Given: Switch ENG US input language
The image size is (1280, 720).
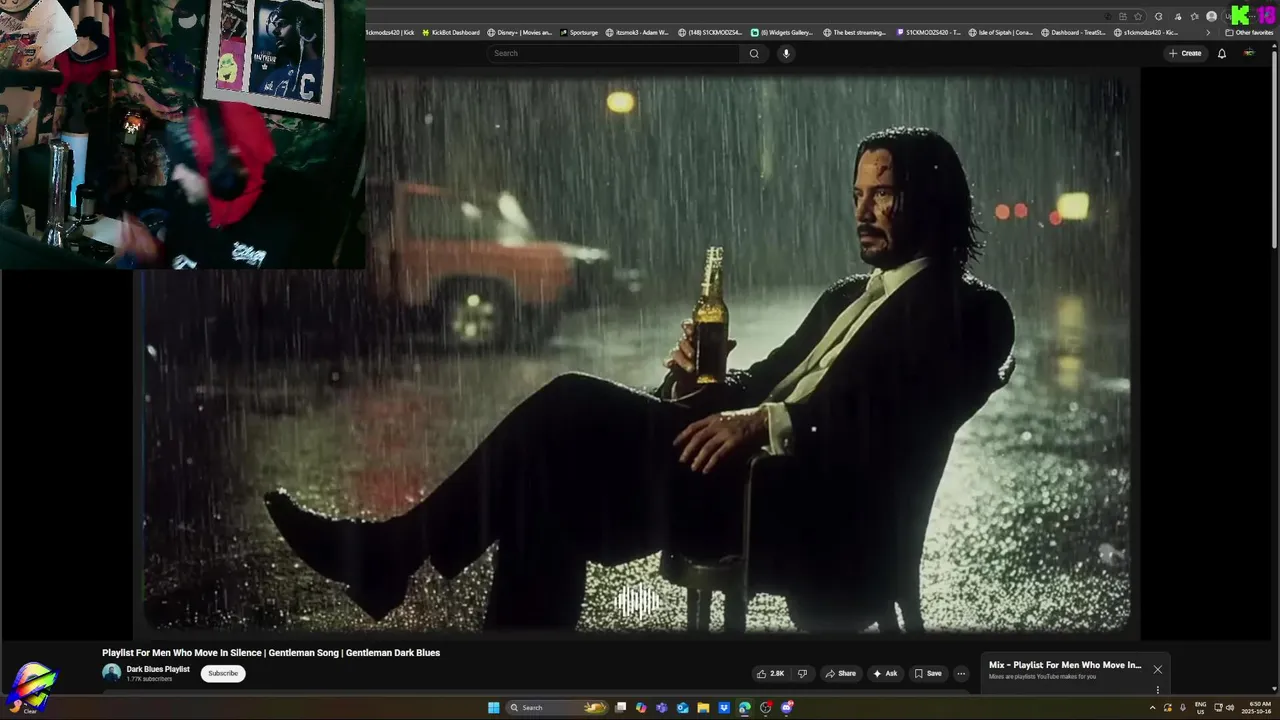Looking at the screenshot, I should [1200, 707].
